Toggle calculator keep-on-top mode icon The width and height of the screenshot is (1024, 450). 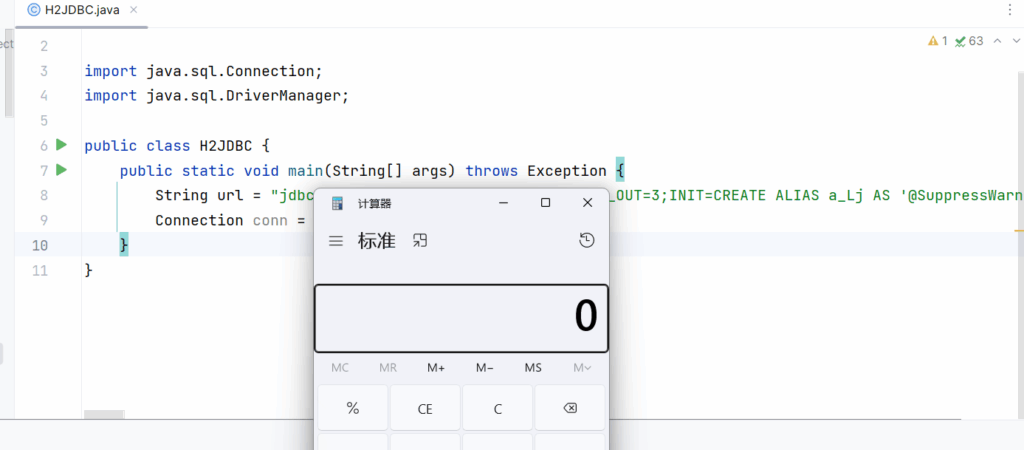click(x=421, y=240)
